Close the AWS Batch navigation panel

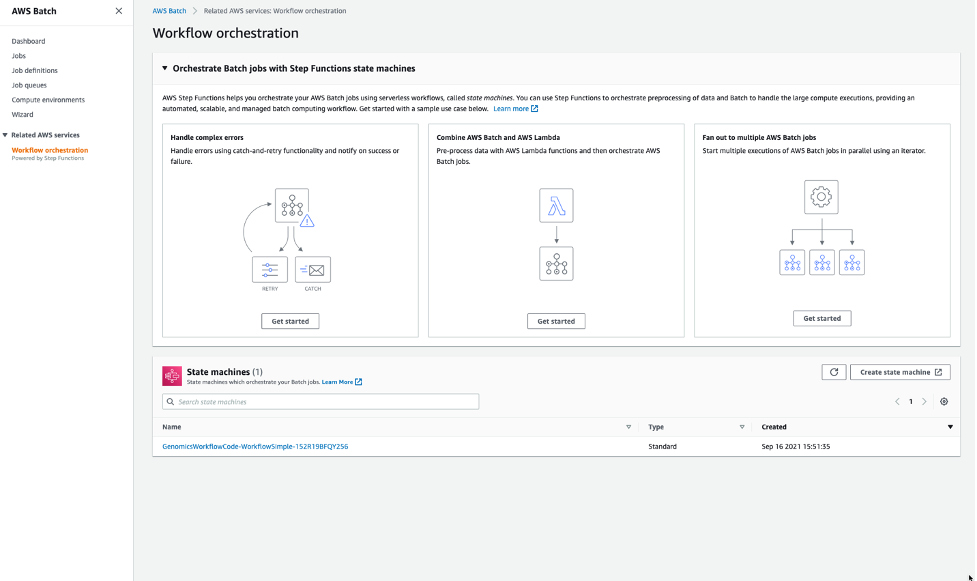coord(118,11)
